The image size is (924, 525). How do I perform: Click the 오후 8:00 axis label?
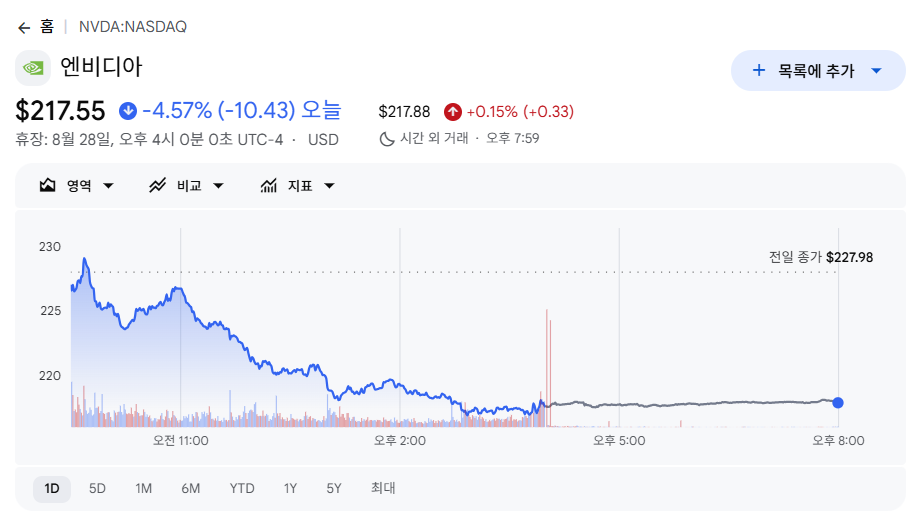pyautogui.click(x=838, y=441)
